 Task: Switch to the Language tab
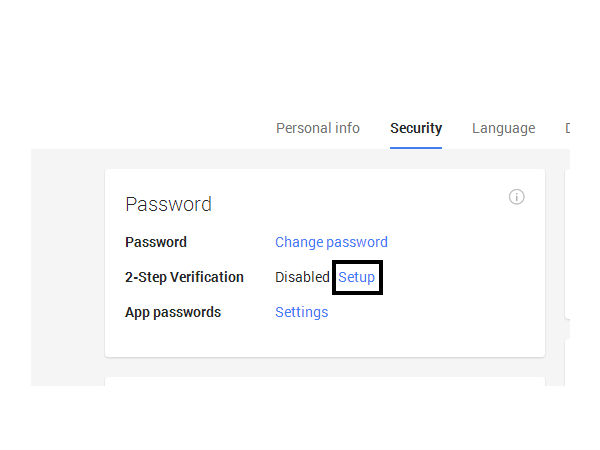(x=503, y=128)
